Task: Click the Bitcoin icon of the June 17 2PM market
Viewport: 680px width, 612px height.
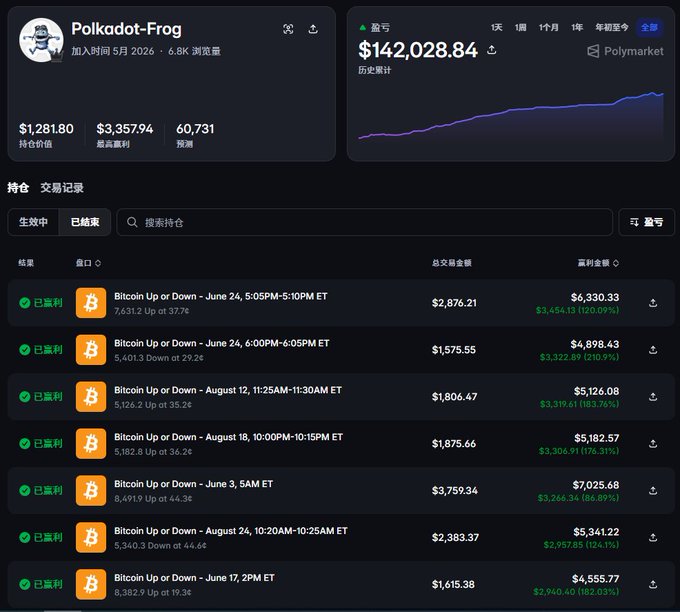Action: click(x=91, y=584)
